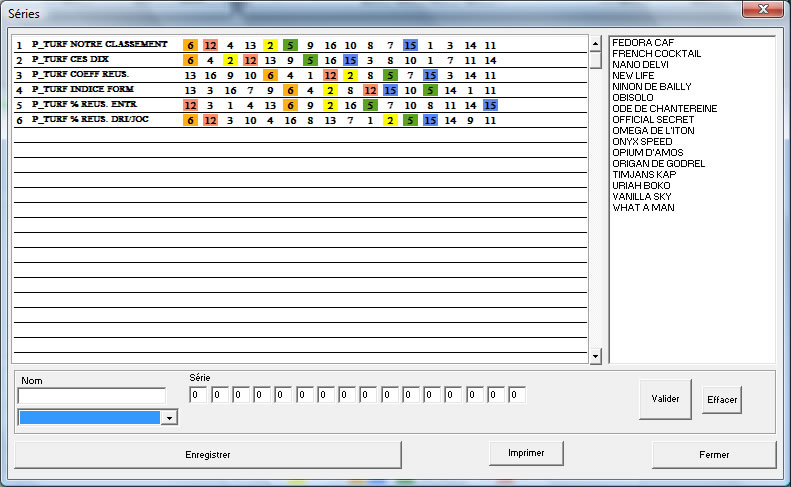Close dialog with the Fermer button
The width and height of the screenshot is (791, 487).
click(713, 454)
